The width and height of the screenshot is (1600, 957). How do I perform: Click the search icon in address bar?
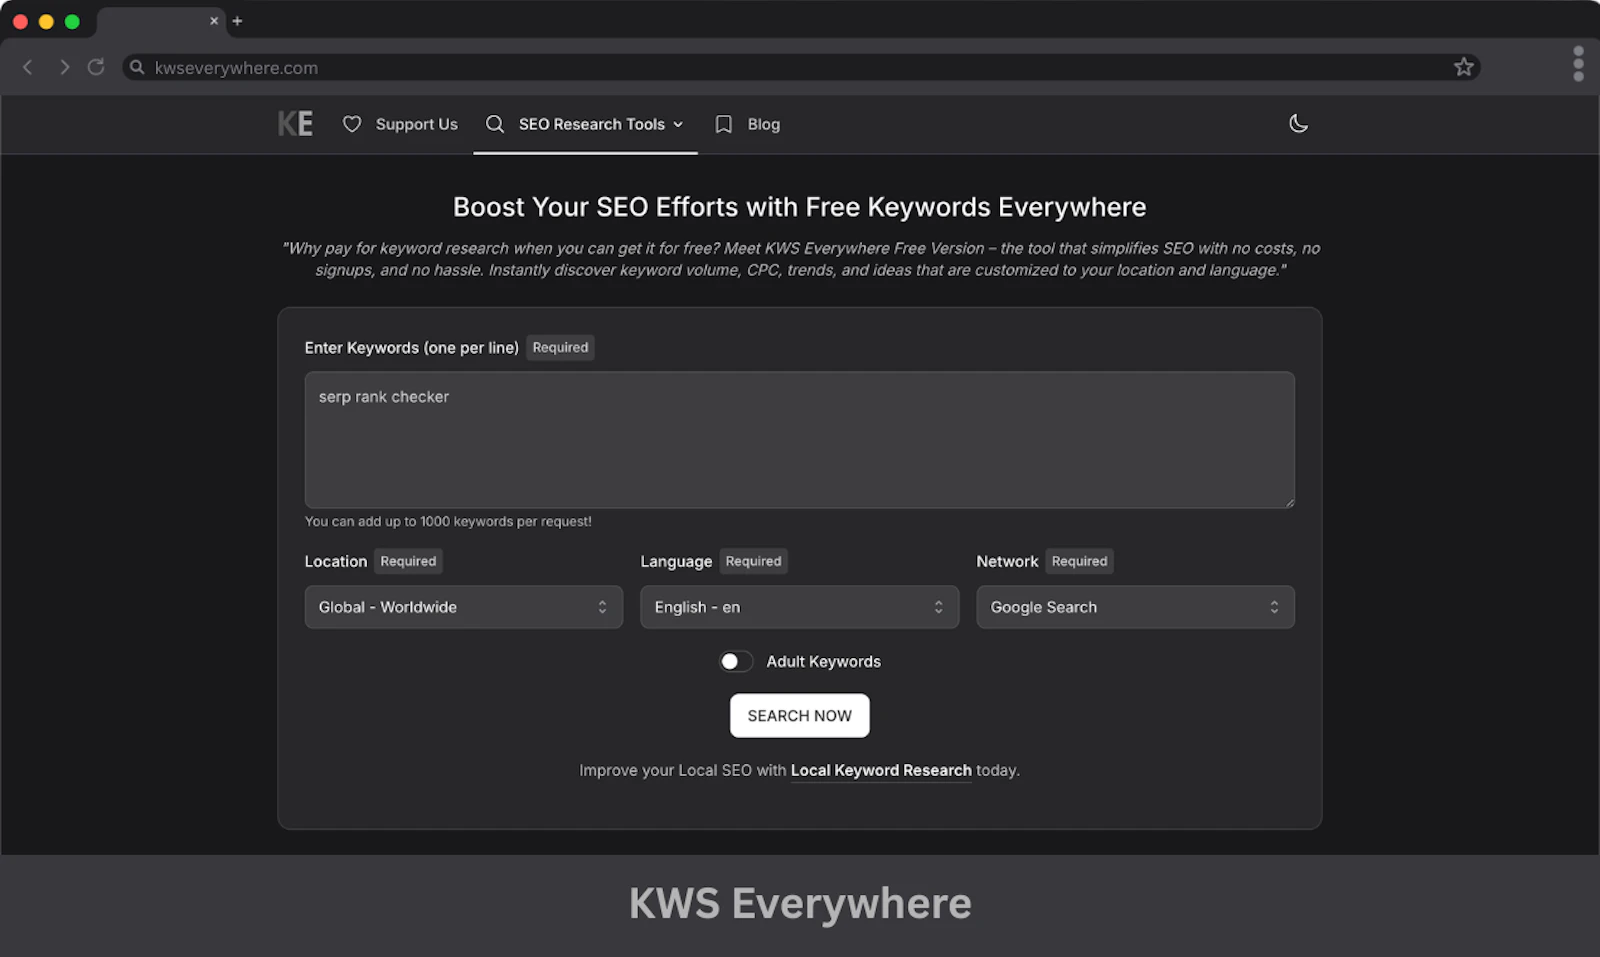point(137,67)
